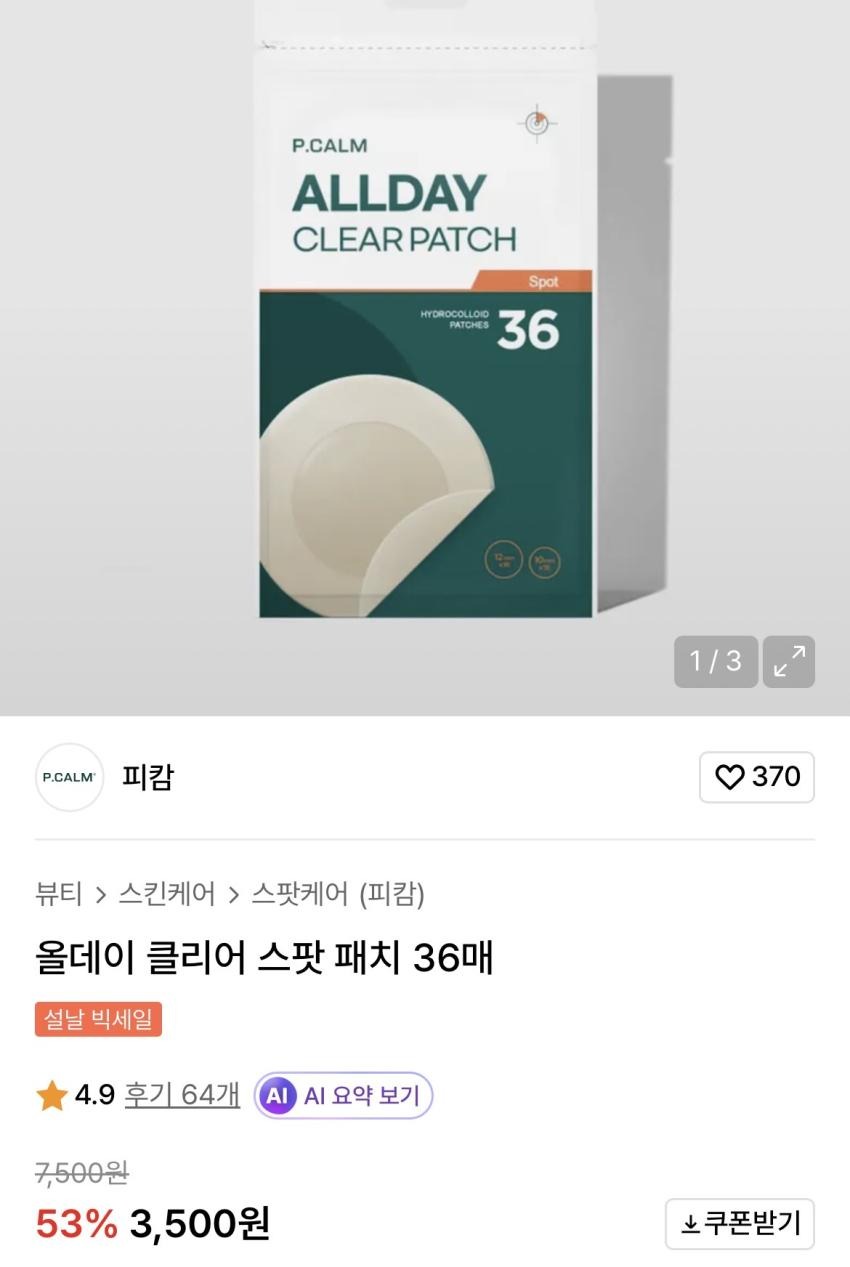Click the purple AI circle icon
Screen dimensions: 850x1267
277,1096
